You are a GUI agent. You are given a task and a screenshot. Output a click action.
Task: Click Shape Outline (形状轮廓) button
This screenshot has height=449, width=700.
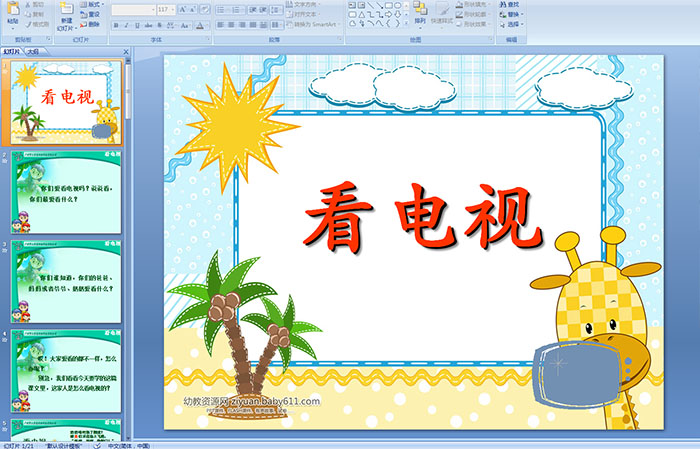472,14
